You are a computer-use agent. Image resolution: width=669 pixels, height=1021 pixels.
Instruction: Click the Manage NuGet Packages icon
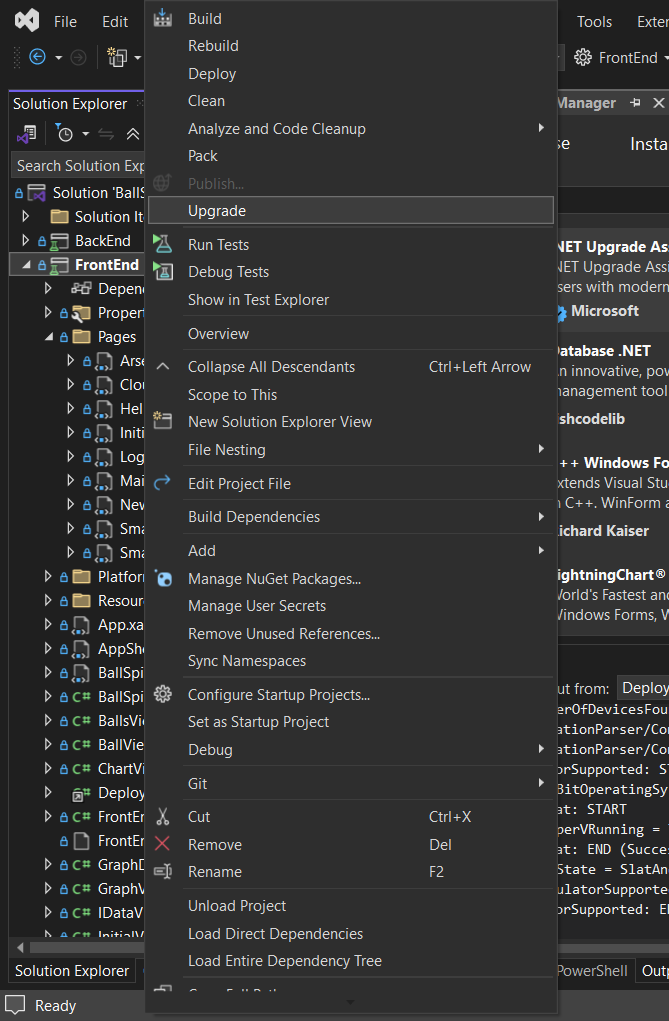pyautogui.click(x=163, y=578)
